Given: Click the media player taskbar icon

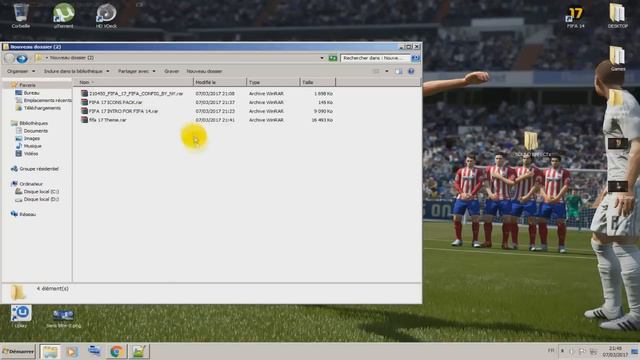Looking at the screenshot, I should coord(72,351).
